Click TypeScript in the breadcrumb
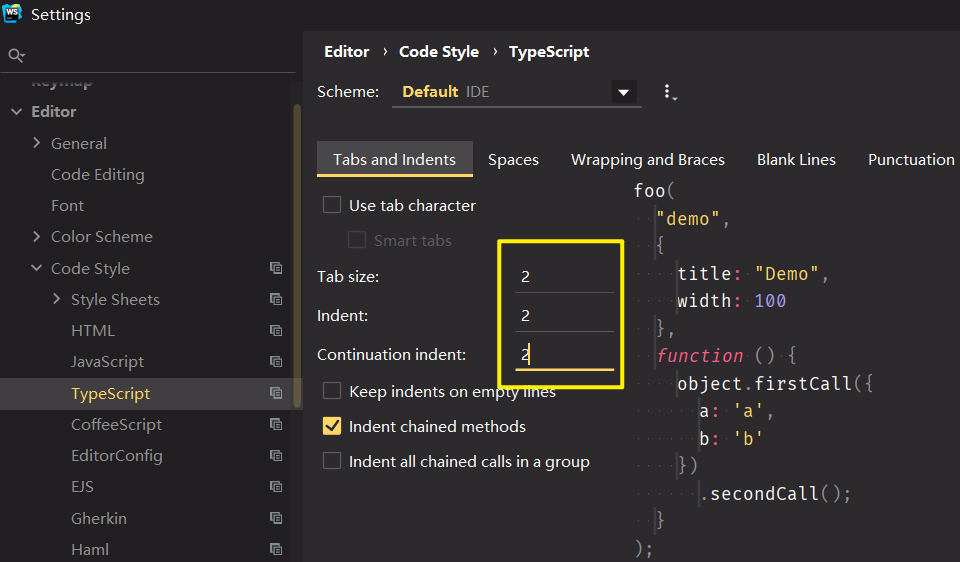Image resolution: width=960 pixels, height=562 pixels. pos(549,52)
